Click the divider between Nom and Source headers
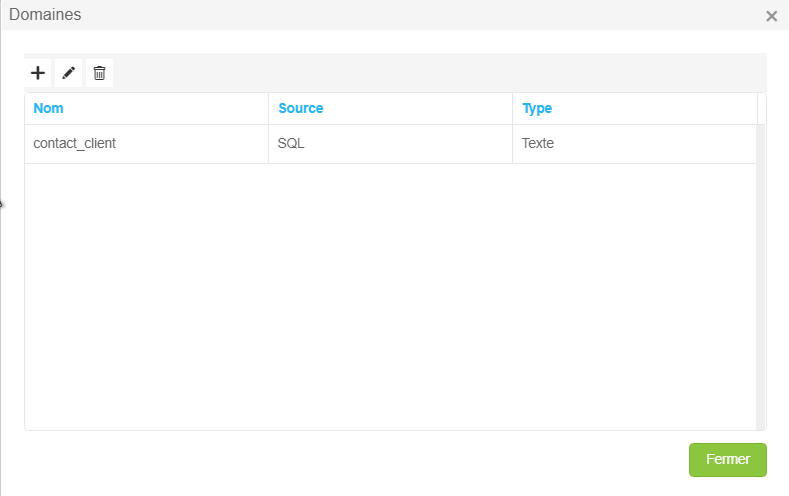This screenshot has width=789, height=496. (268, 108)
